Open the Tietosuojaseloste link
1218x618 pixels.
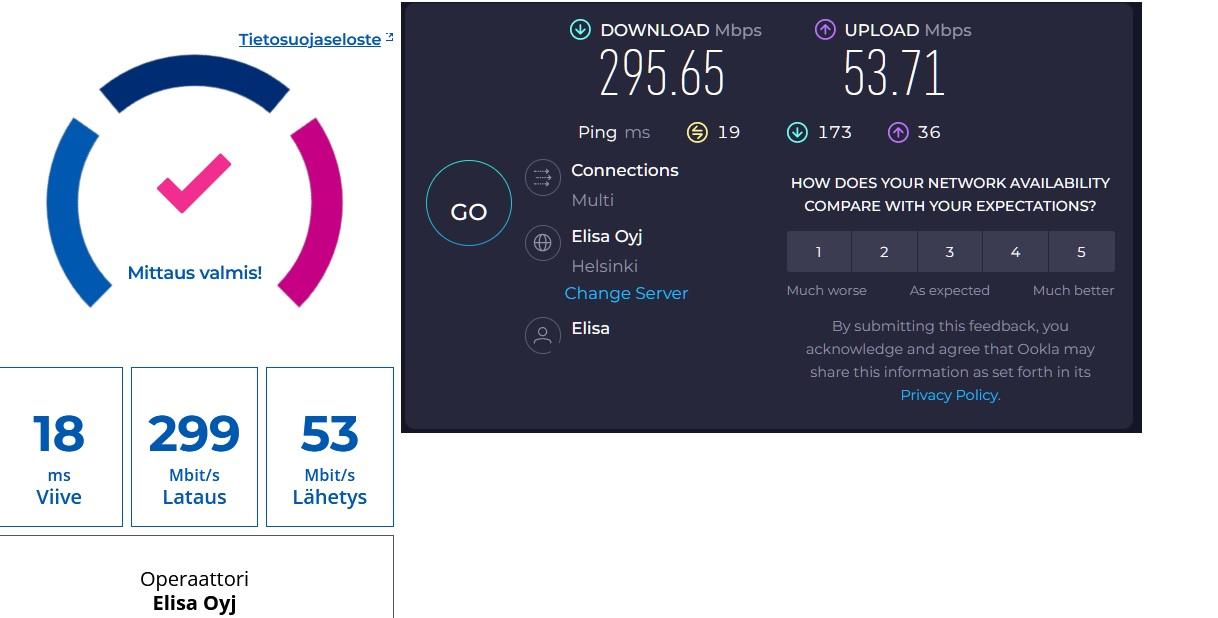point(310,40)
